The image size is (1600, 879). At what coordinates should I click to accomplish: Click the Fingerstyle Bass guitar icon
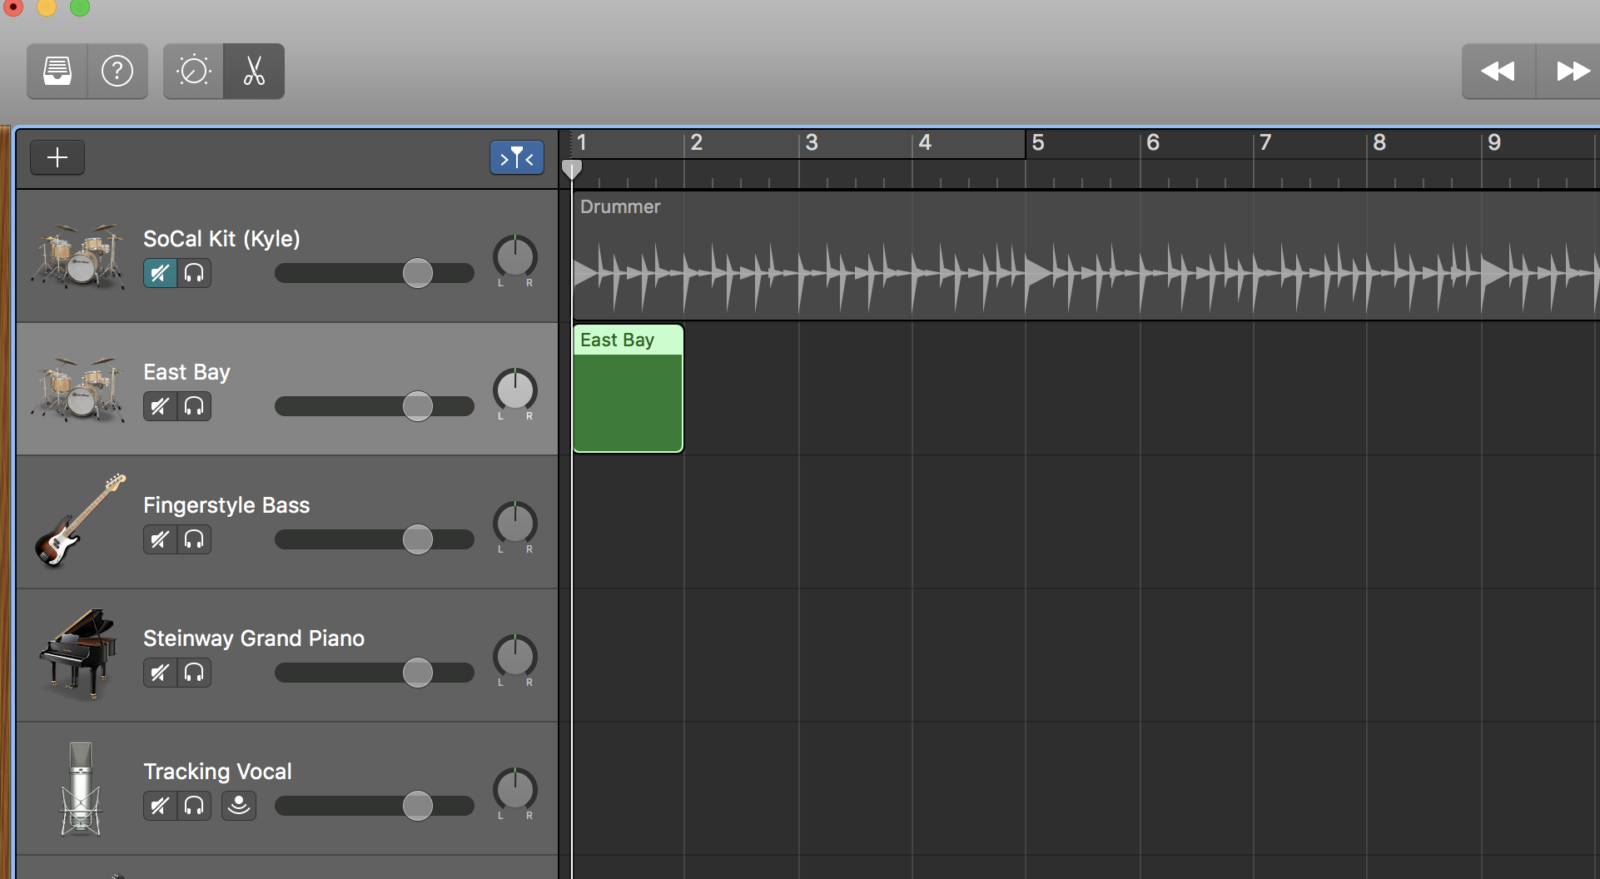click(80, 521)
